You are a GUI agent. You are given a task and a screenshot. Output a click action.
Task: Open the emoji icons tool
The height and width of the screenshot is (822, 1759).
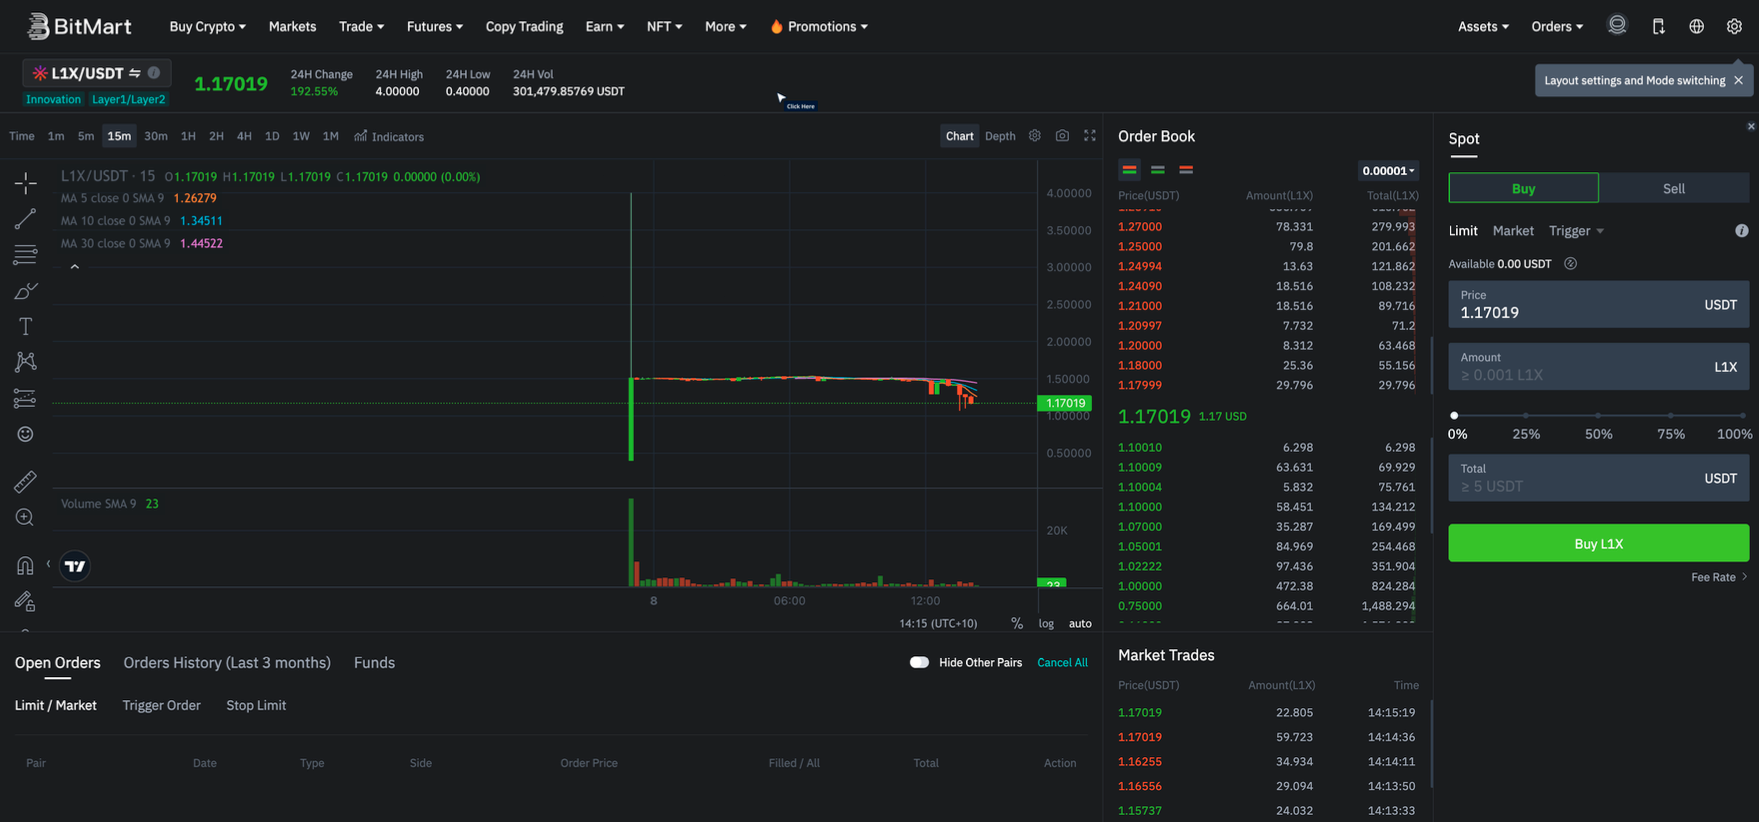[x=25, y=434]
